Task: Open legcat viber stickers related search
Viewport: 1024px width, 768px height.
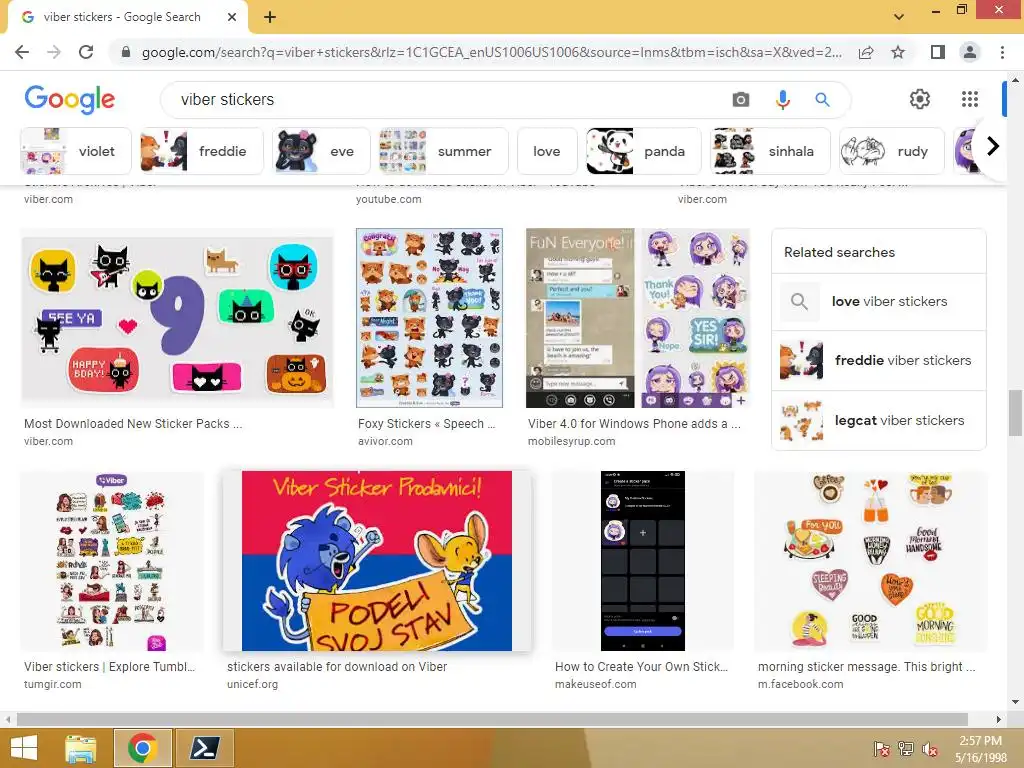Action: point(878,421)
